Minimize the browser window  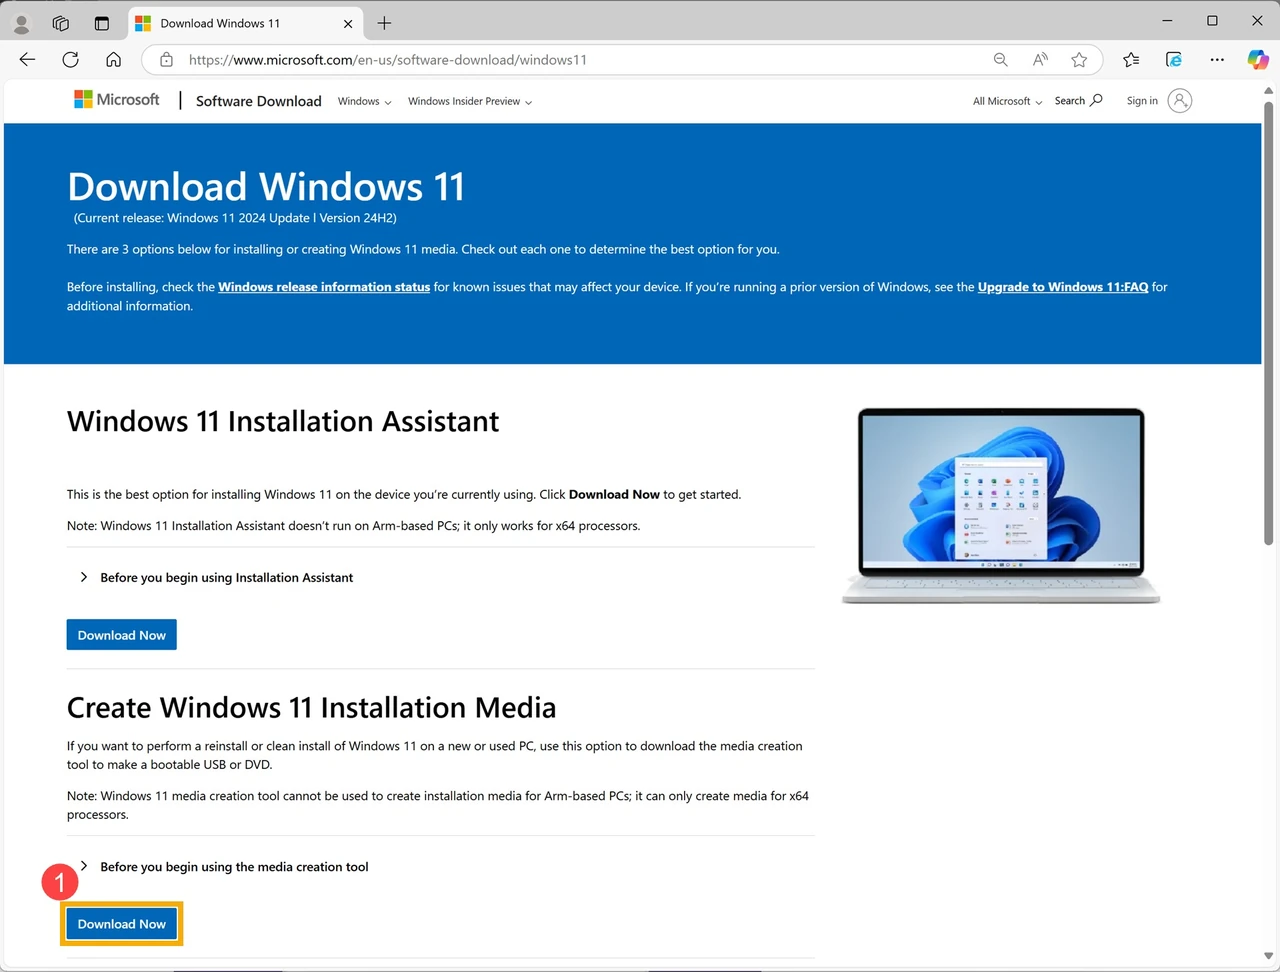click(x=1167, y=21)
